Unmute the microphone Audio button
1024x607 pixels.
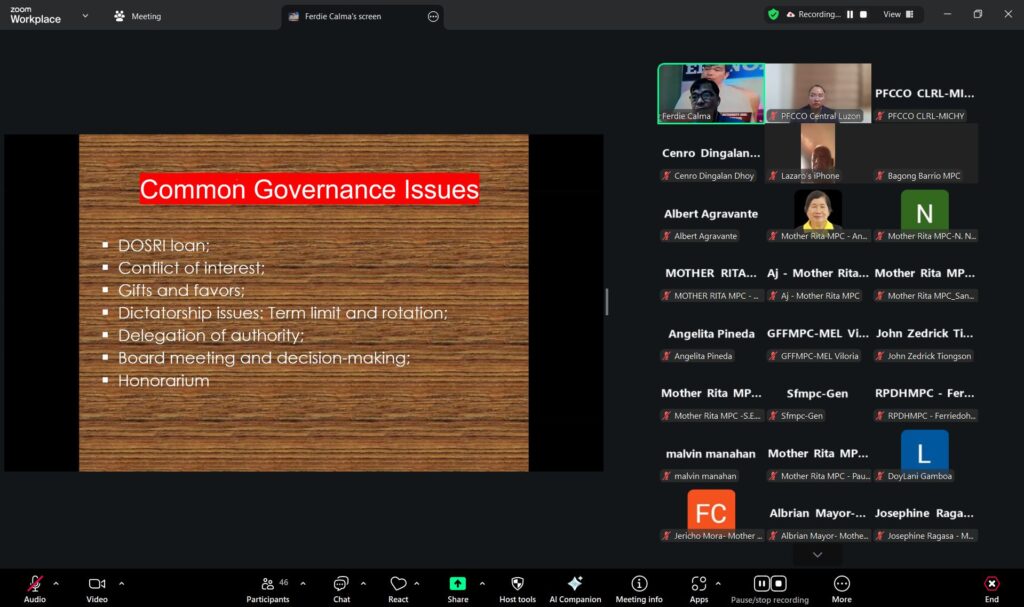point(35,584)
